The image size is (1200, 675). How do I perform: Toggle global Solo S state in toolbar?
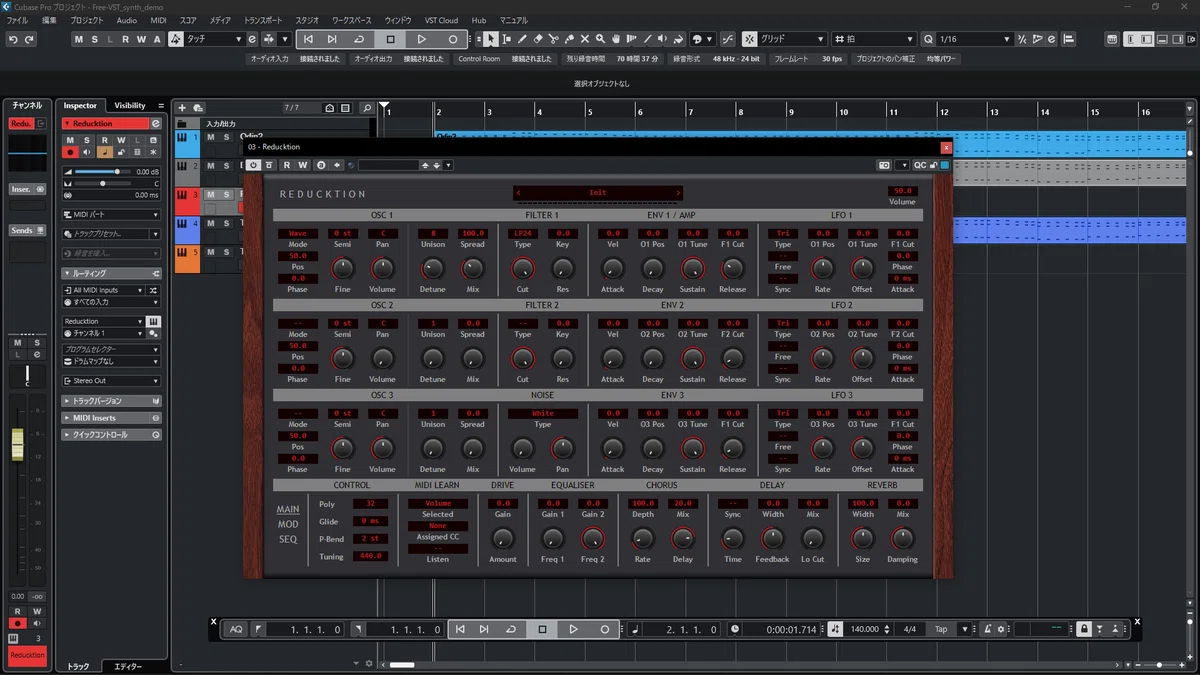94,39
